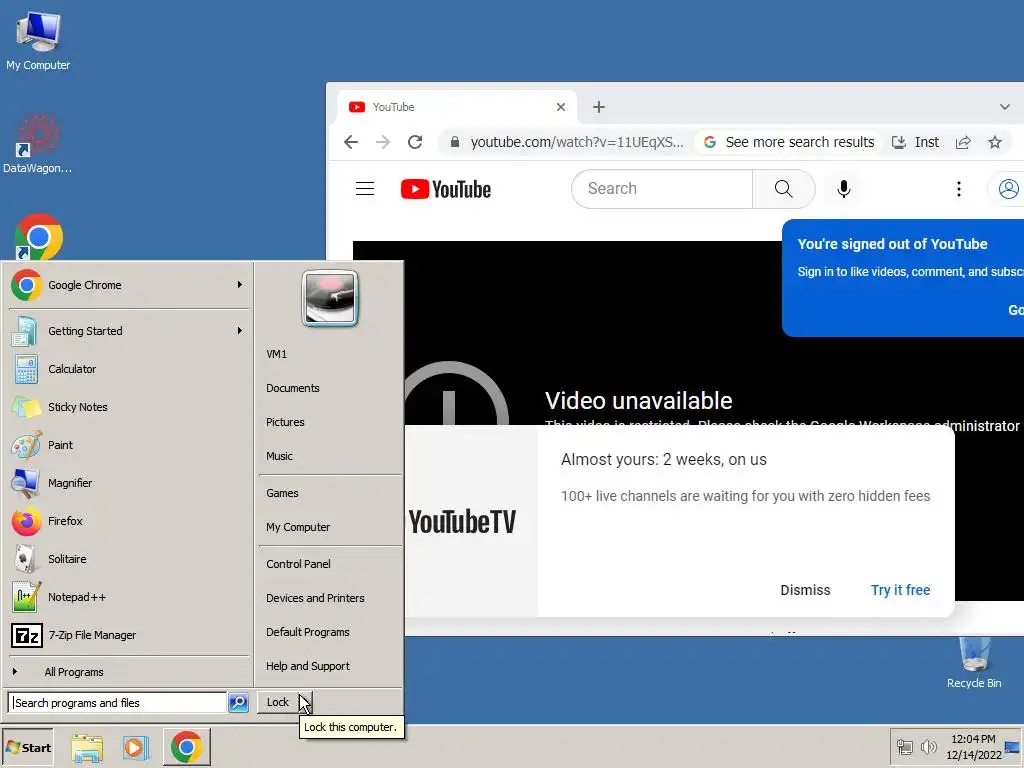Open the DataWagon desktop shortcut

click(38, 144)
